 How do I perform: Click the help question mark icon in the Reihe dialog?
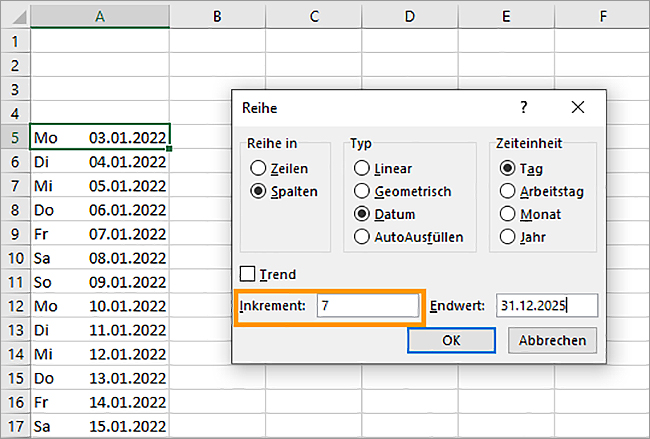point(524,106)
